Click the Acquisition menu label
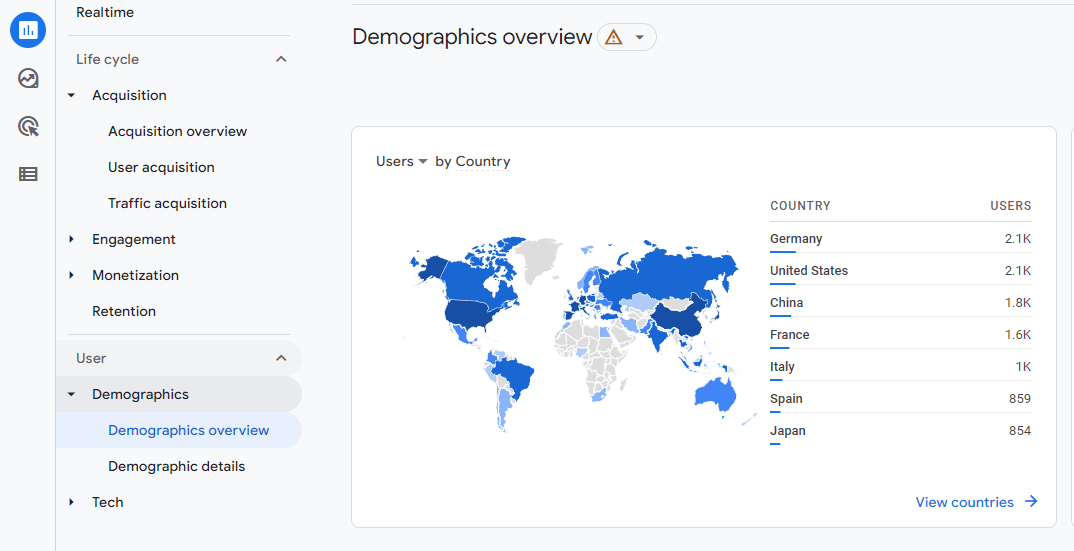The height and width of the screenshot is (551, 1074). (x=129, y=96)
